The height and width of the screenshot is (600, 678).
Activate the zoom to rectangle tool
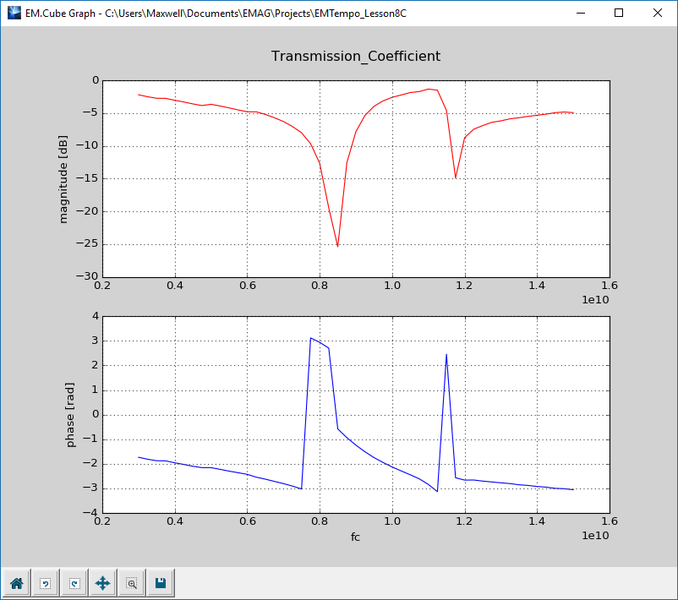point(132,584)
